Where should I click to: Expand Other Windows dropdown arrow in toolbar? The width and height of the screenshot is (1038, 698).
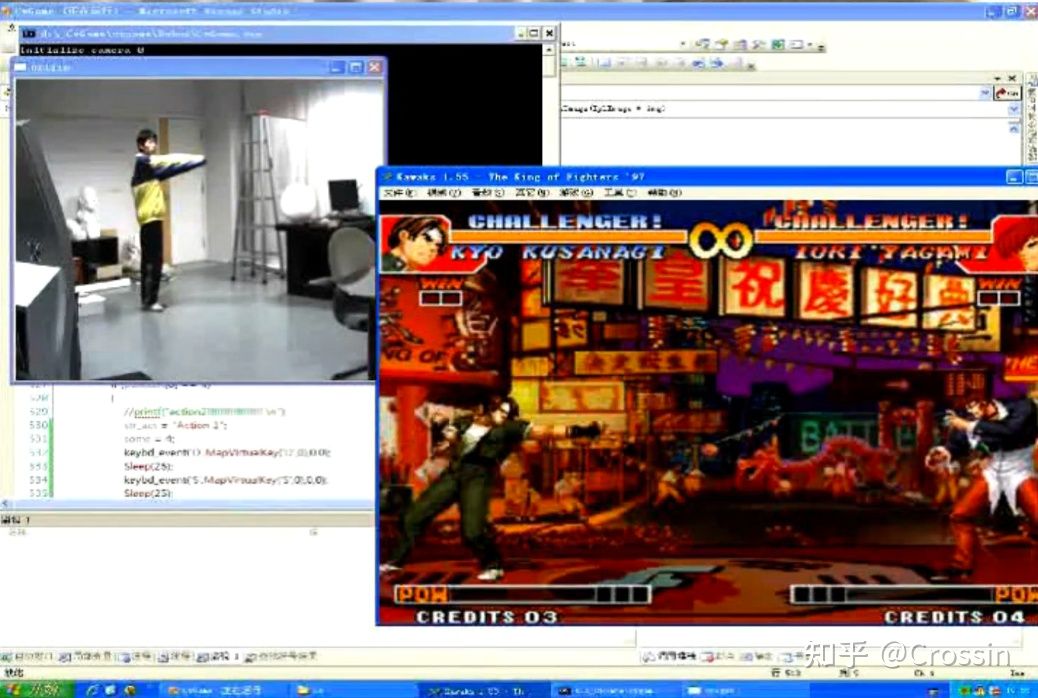point(810,45)
